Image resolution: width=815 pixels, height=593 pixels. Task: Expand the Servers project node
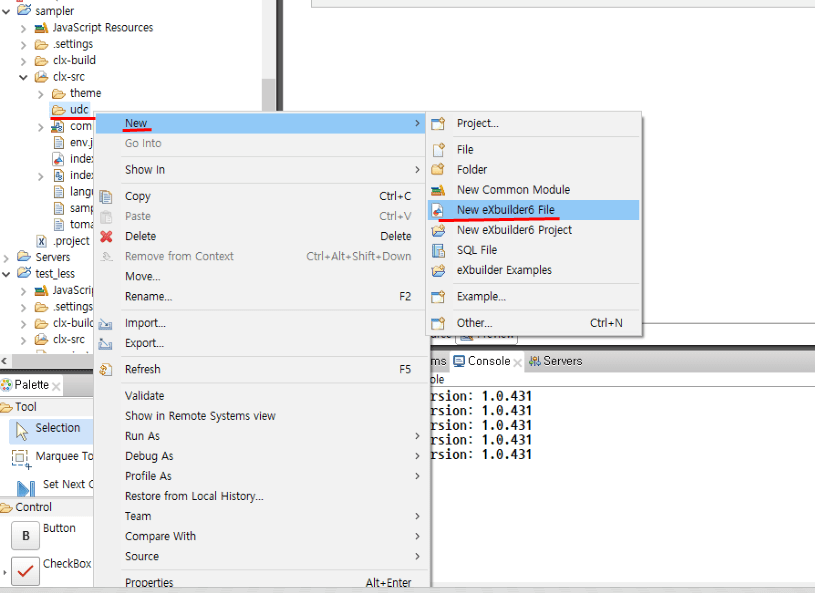pyautogui.click(x=7, y=257)
